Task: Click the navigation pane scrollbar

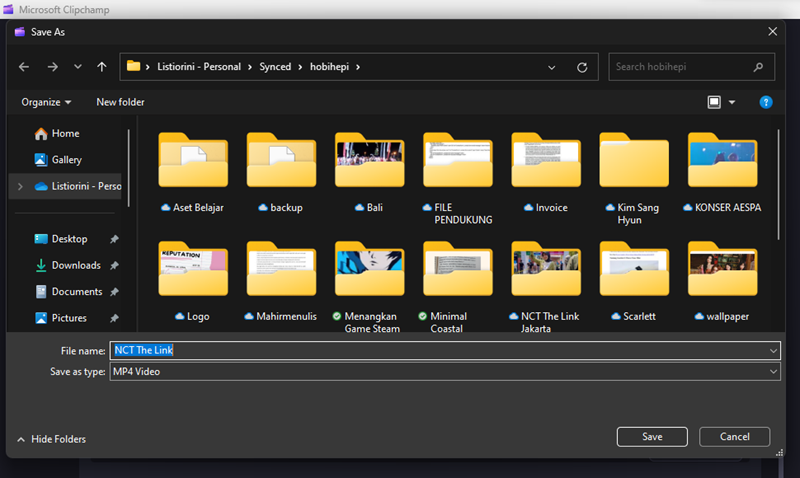Action: click(x=129, y=168)
